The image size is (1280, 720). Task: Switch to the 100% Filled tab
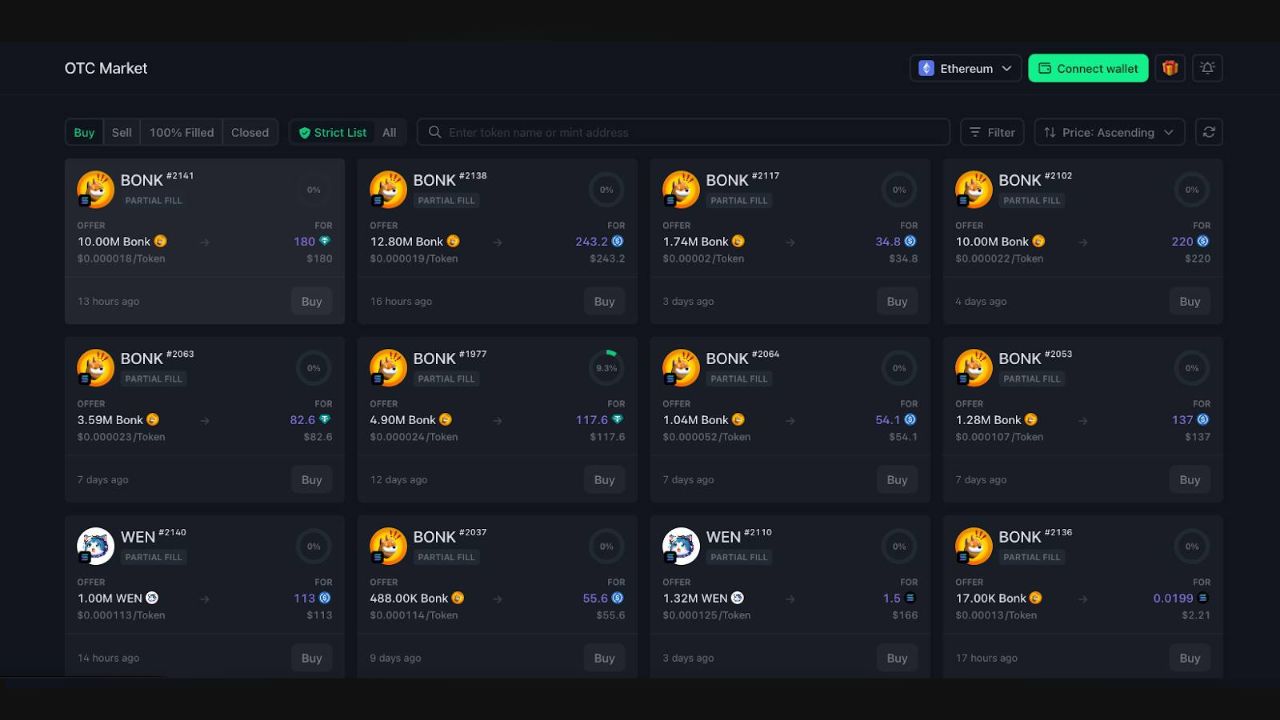pos(182,132)
